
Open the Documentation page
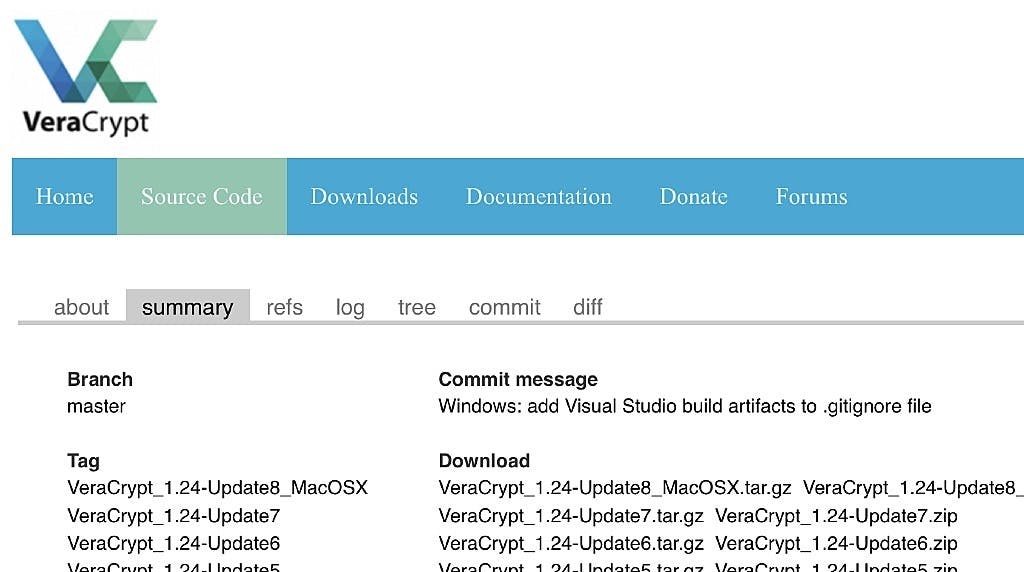pyautogui.click(x=539, y=197)
